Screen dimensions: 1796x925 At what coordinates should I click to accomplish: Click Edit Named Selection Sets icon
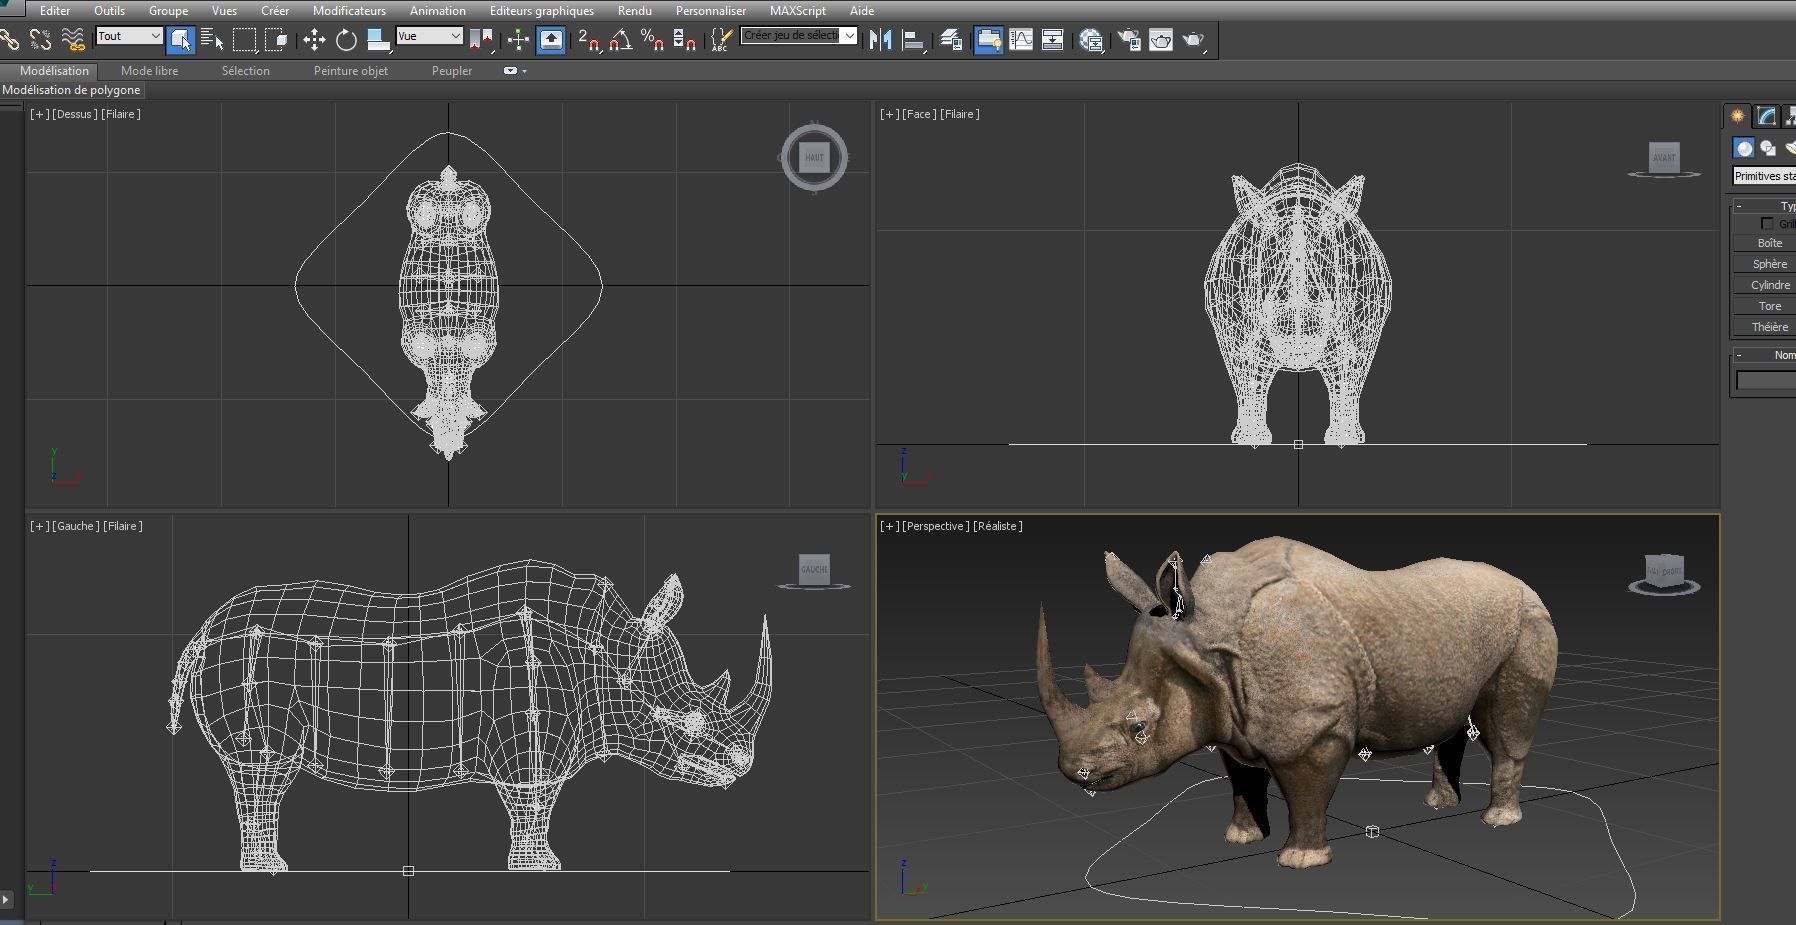click(x=720, y=40)
